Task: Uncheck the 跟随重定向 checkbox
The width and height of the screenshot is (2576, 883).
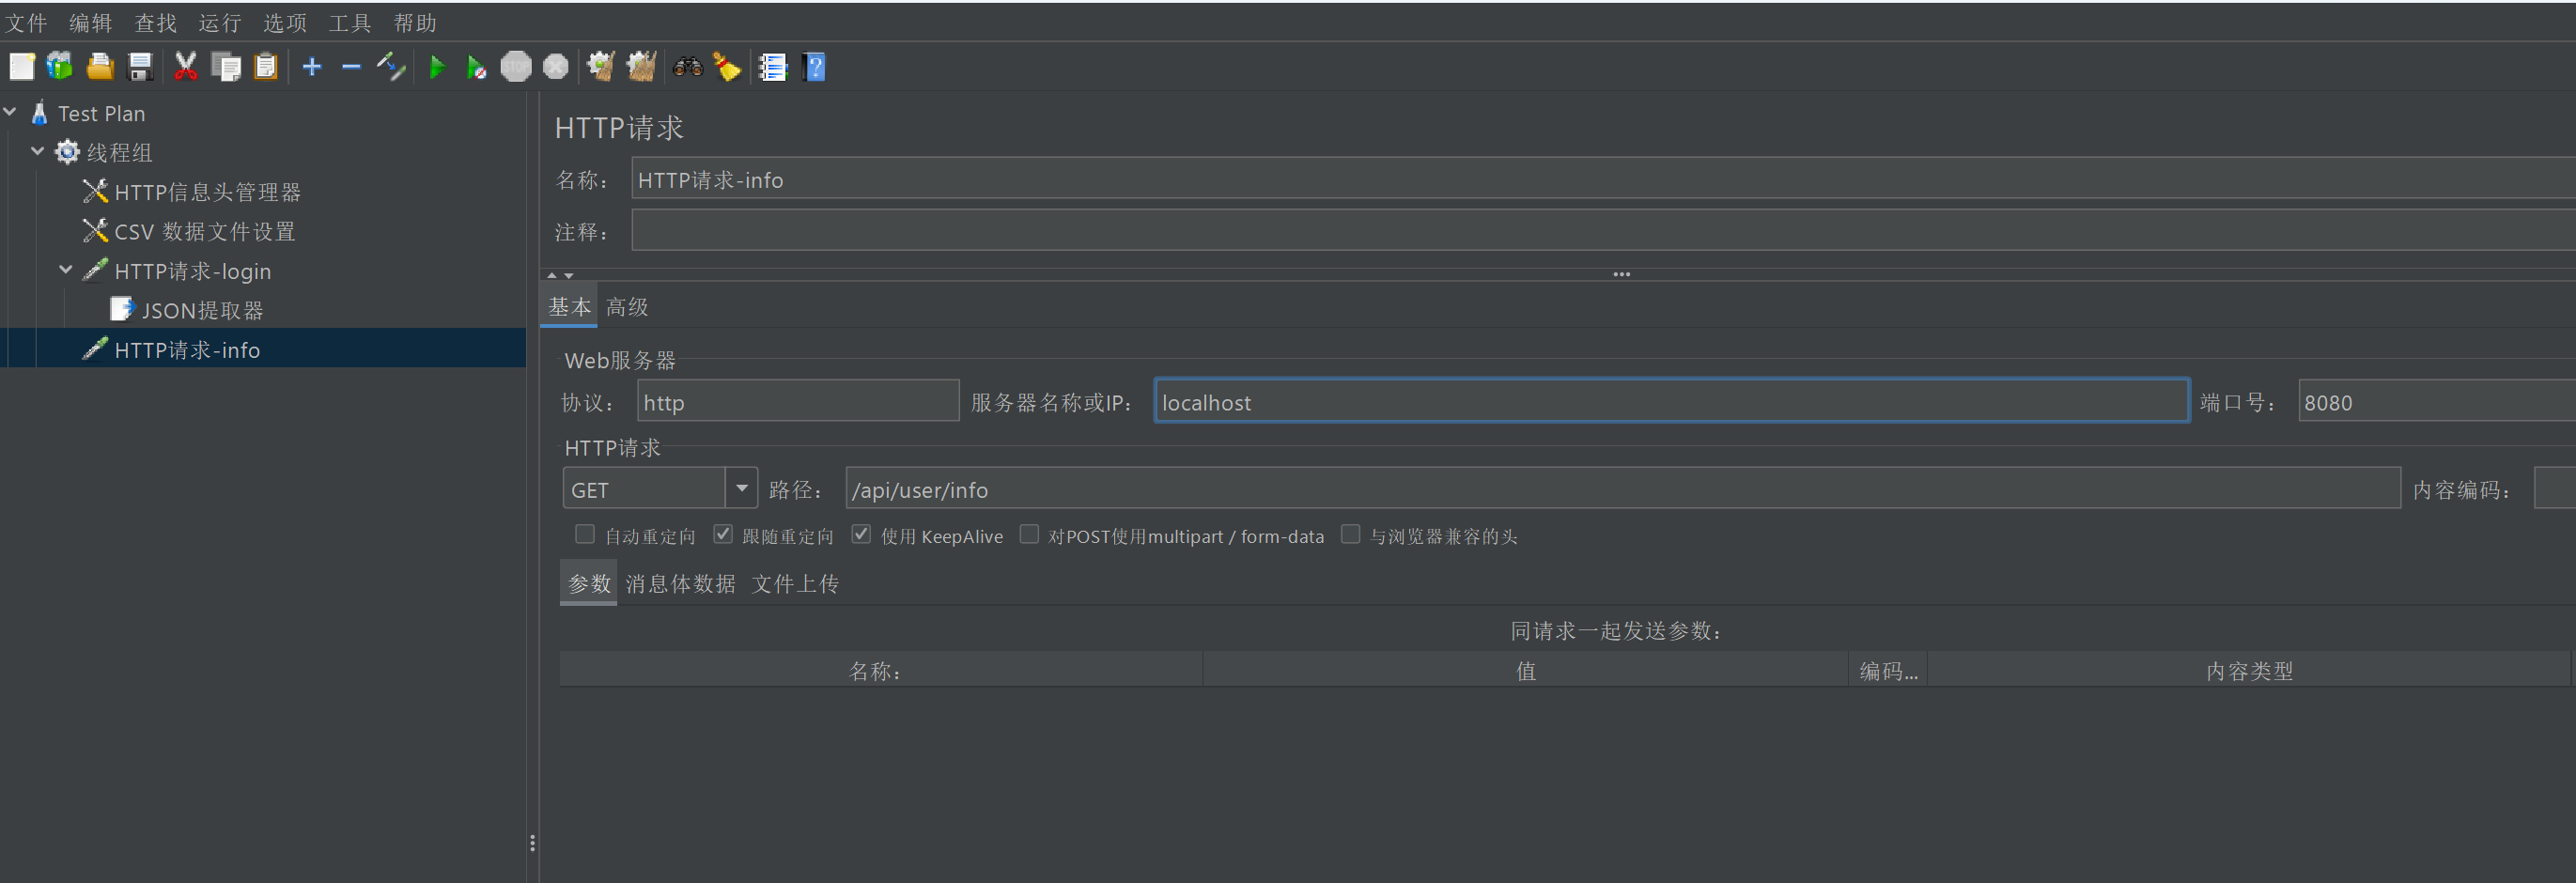Action: (x=723, y=534)
